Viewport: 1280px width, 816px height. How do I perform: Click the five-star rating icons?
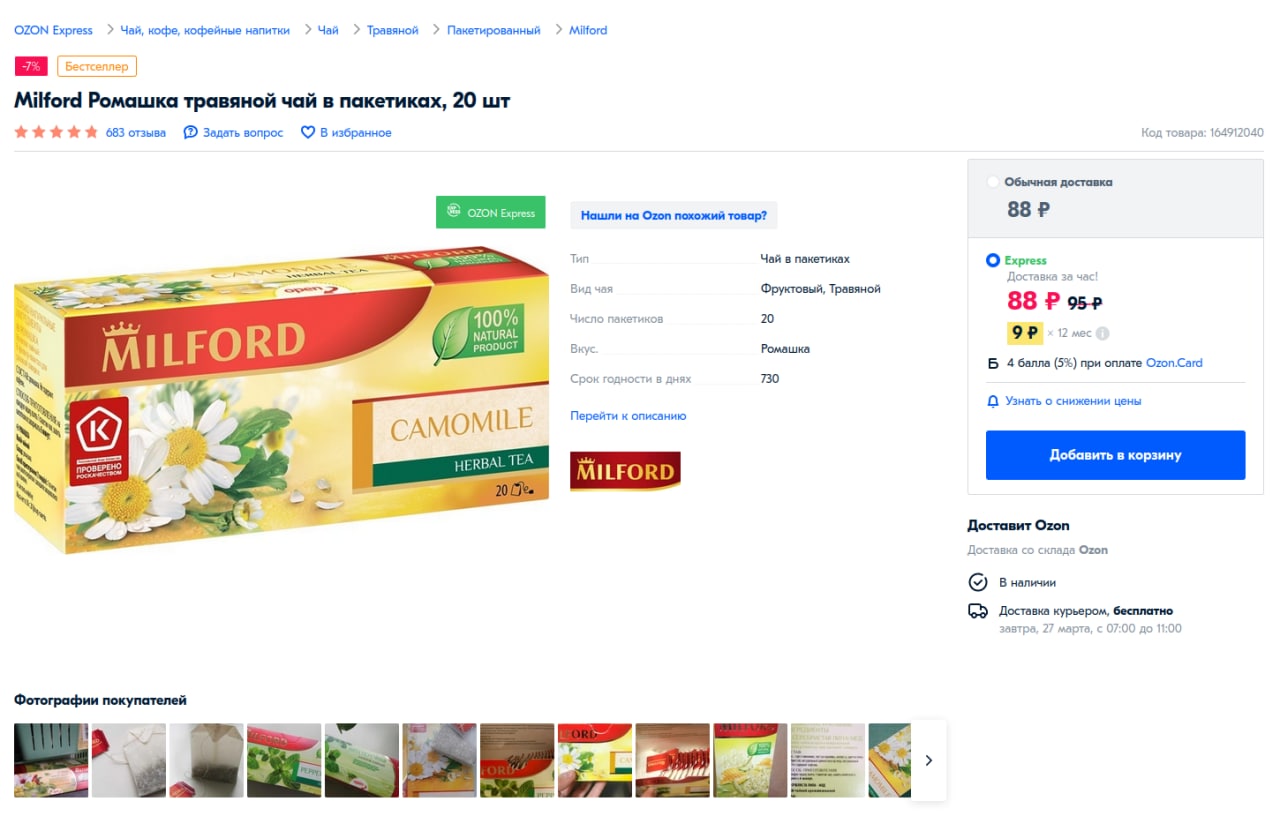[56, 132]
